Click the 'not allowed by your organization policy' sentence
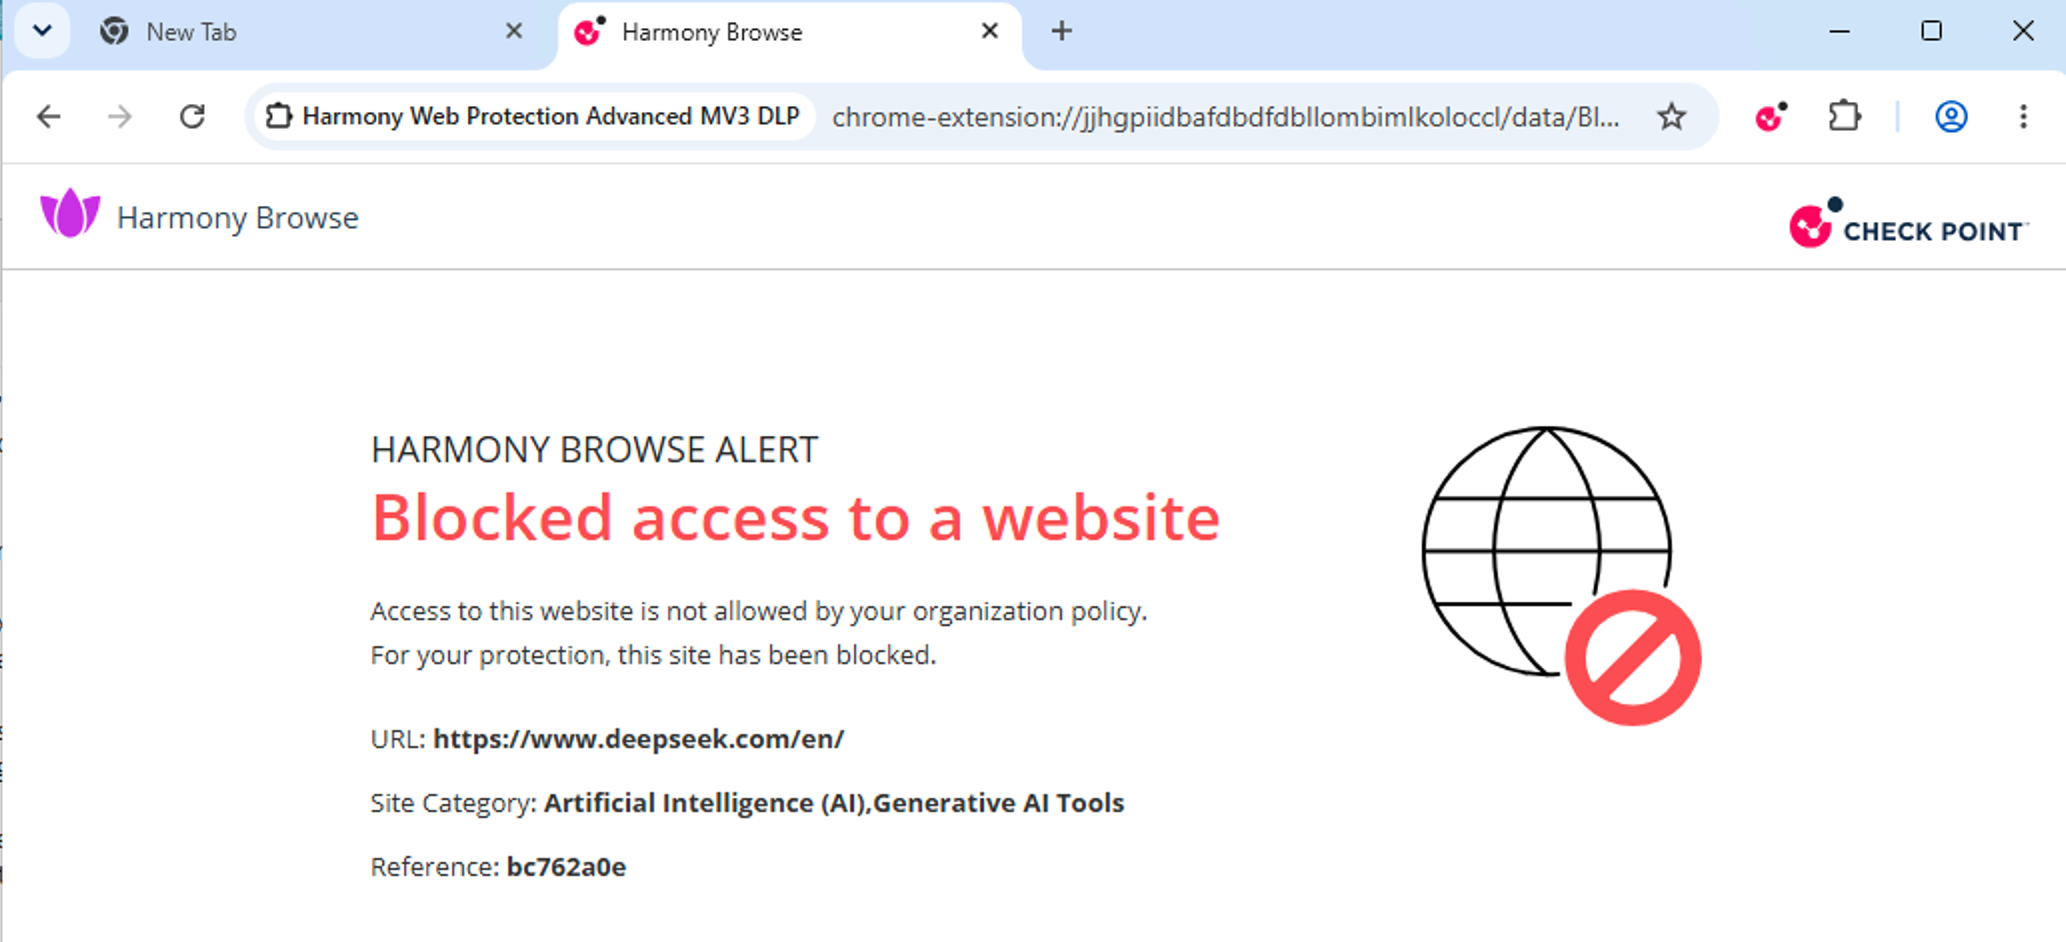 (759, 611)
